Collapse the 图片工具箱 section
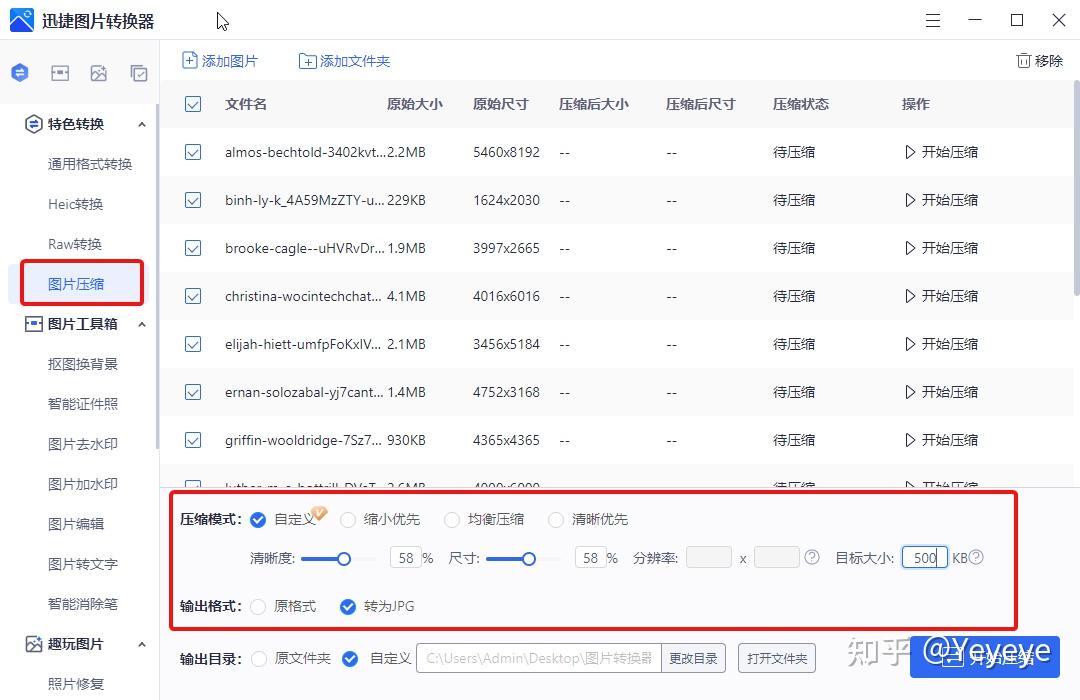 click(142, 324)
